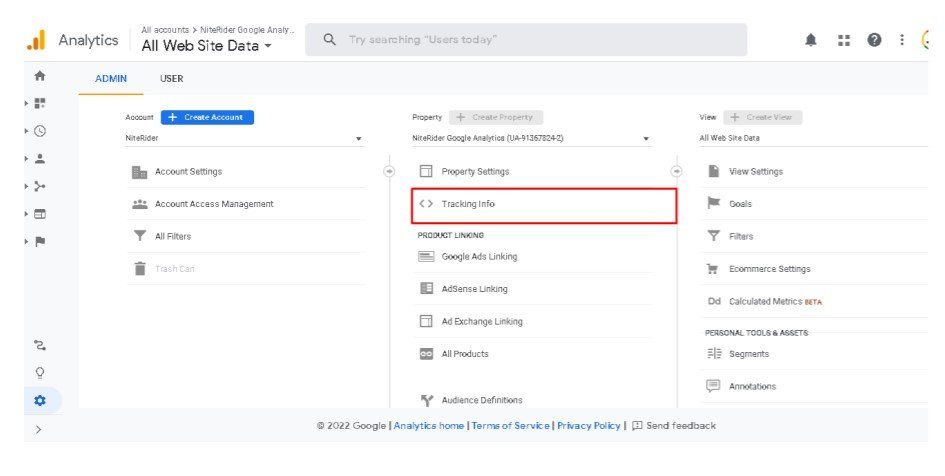Image resolution: width=945 pixels, height=476 pixels.
Task: Open Realtime clock icon in sidebar
Action: coord(40,131)
